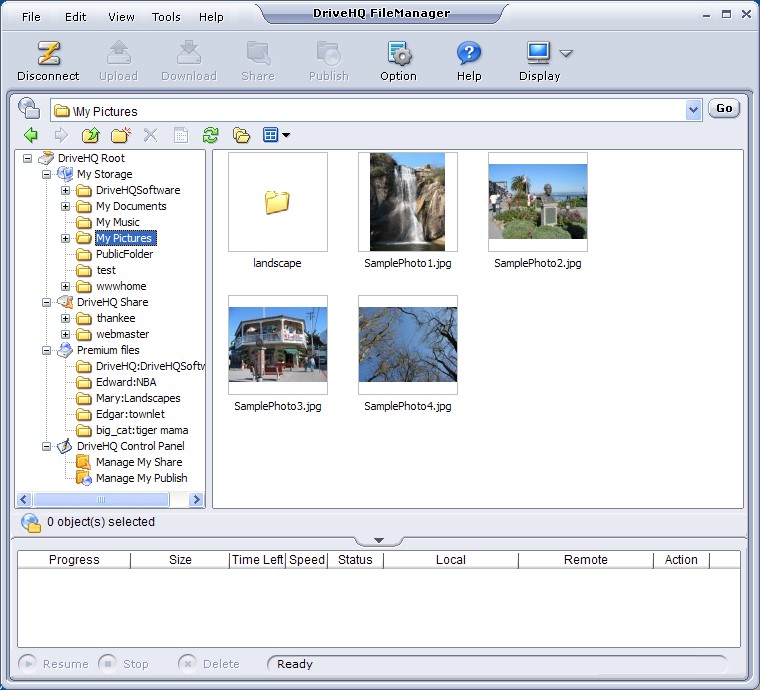Expand the My Documents tree node
The image size is (760, 690).
point(66,206)
